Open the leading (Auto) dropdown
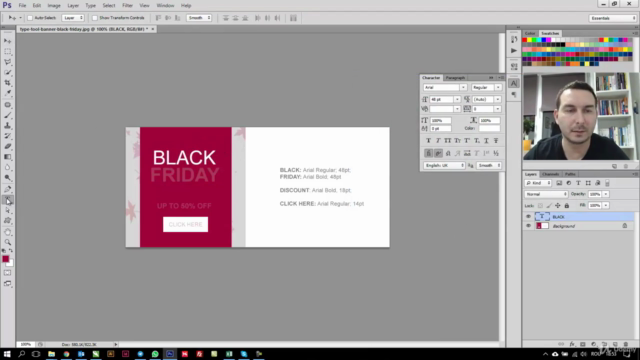The height and width of the screenshot is (360, 640). click(x=498, y=99)
